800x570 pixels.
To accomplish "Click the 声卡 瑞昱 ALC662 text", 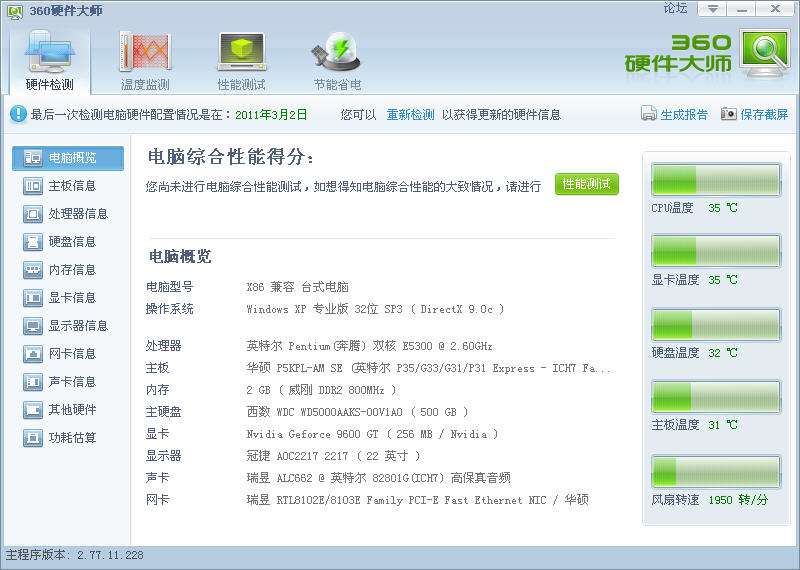I will 379,478.
